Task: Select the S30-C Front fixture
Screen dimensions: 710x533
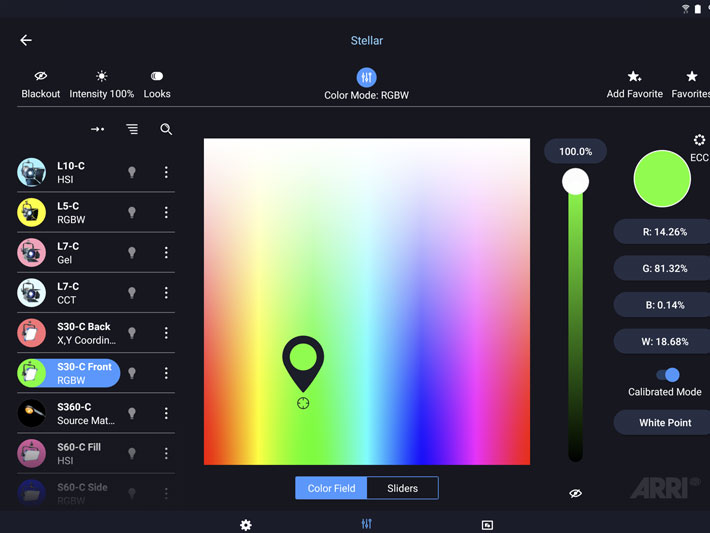Action: click(69, 373)
